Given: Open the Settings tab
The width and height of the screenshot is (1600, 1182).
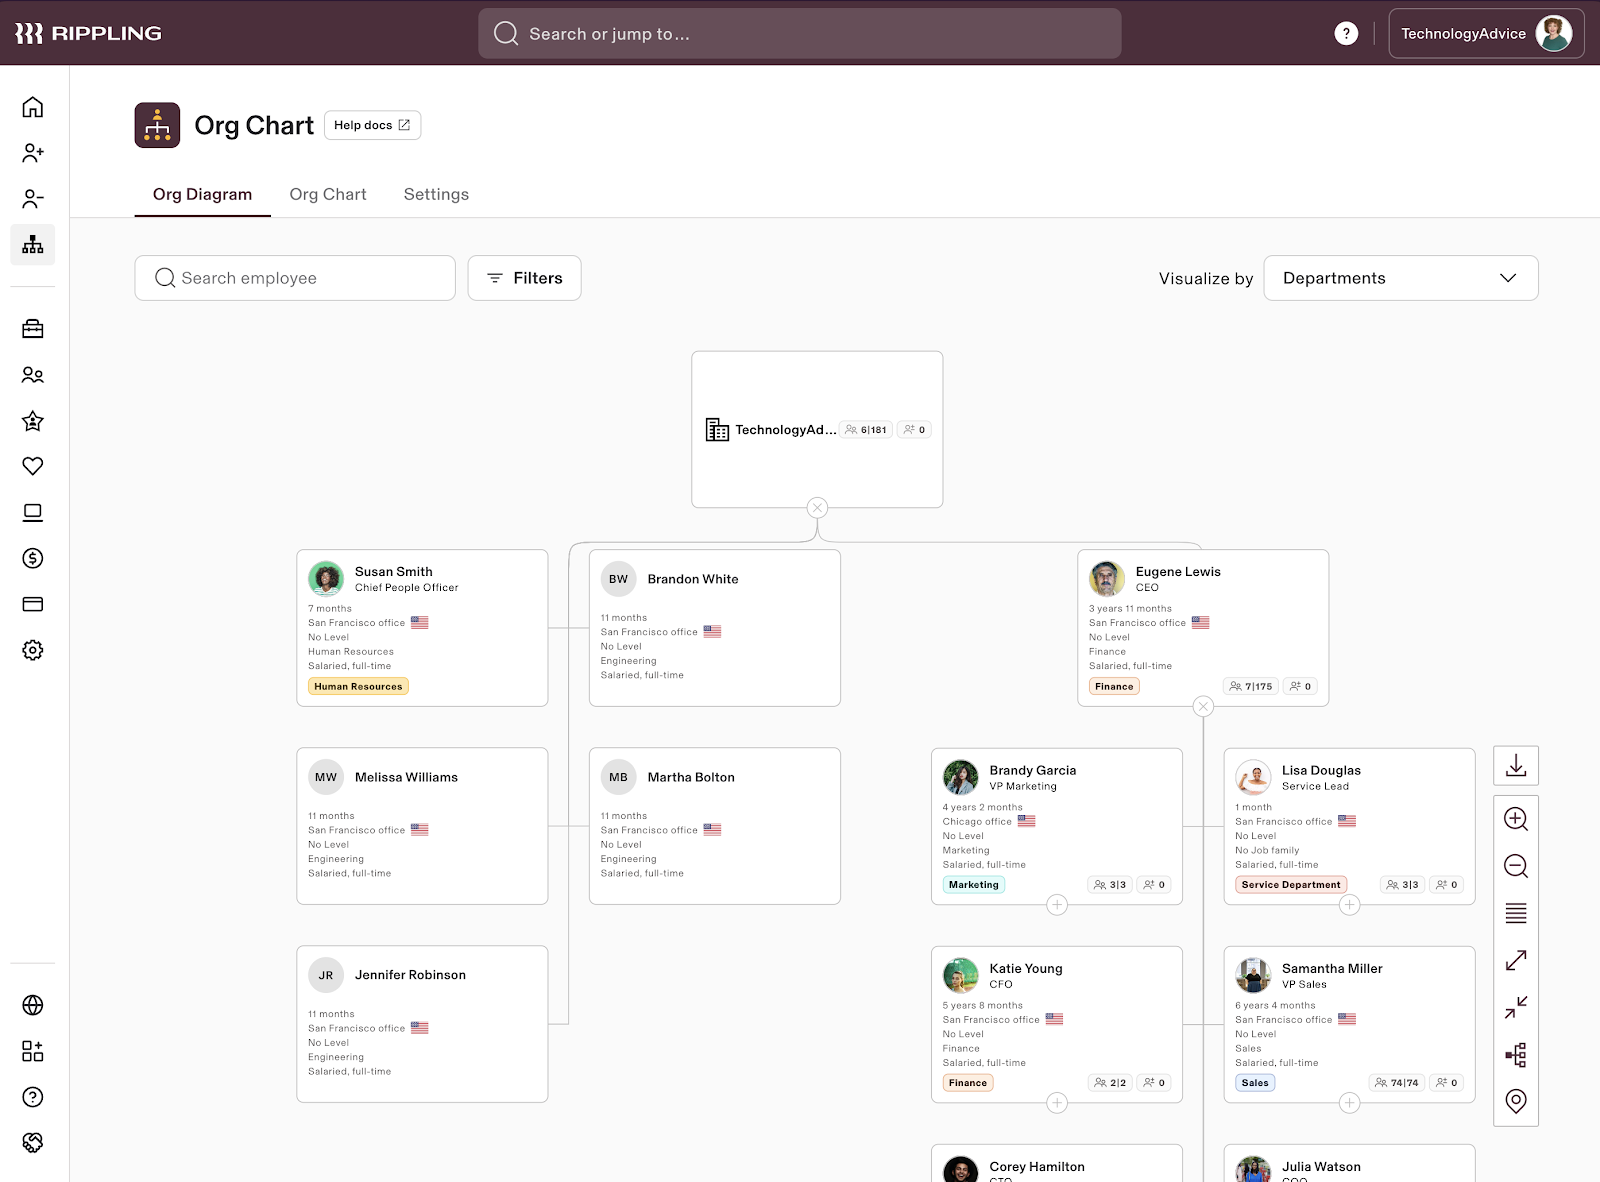Looking at the screenshot, I should [436, 194].
